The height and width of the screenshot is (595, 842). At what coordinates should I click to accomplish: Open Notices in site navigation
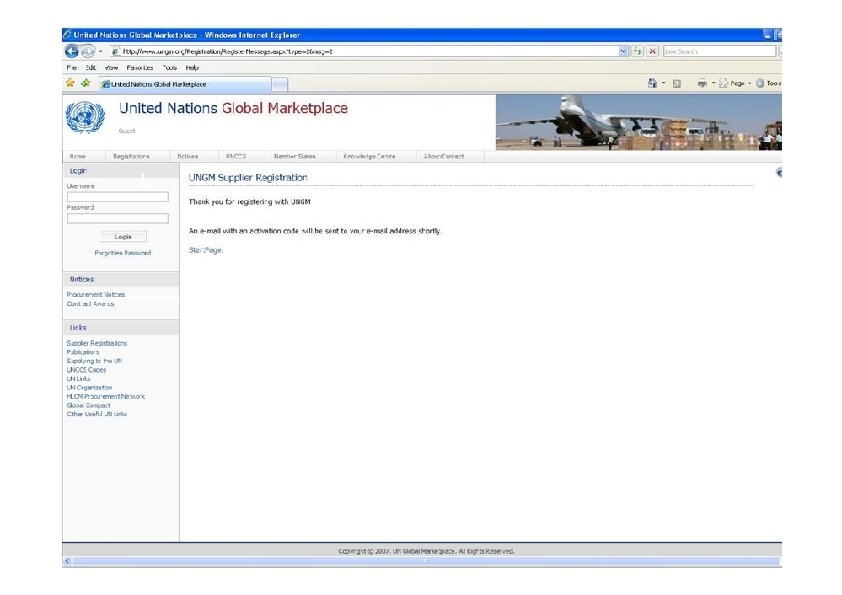coord(187,156)
